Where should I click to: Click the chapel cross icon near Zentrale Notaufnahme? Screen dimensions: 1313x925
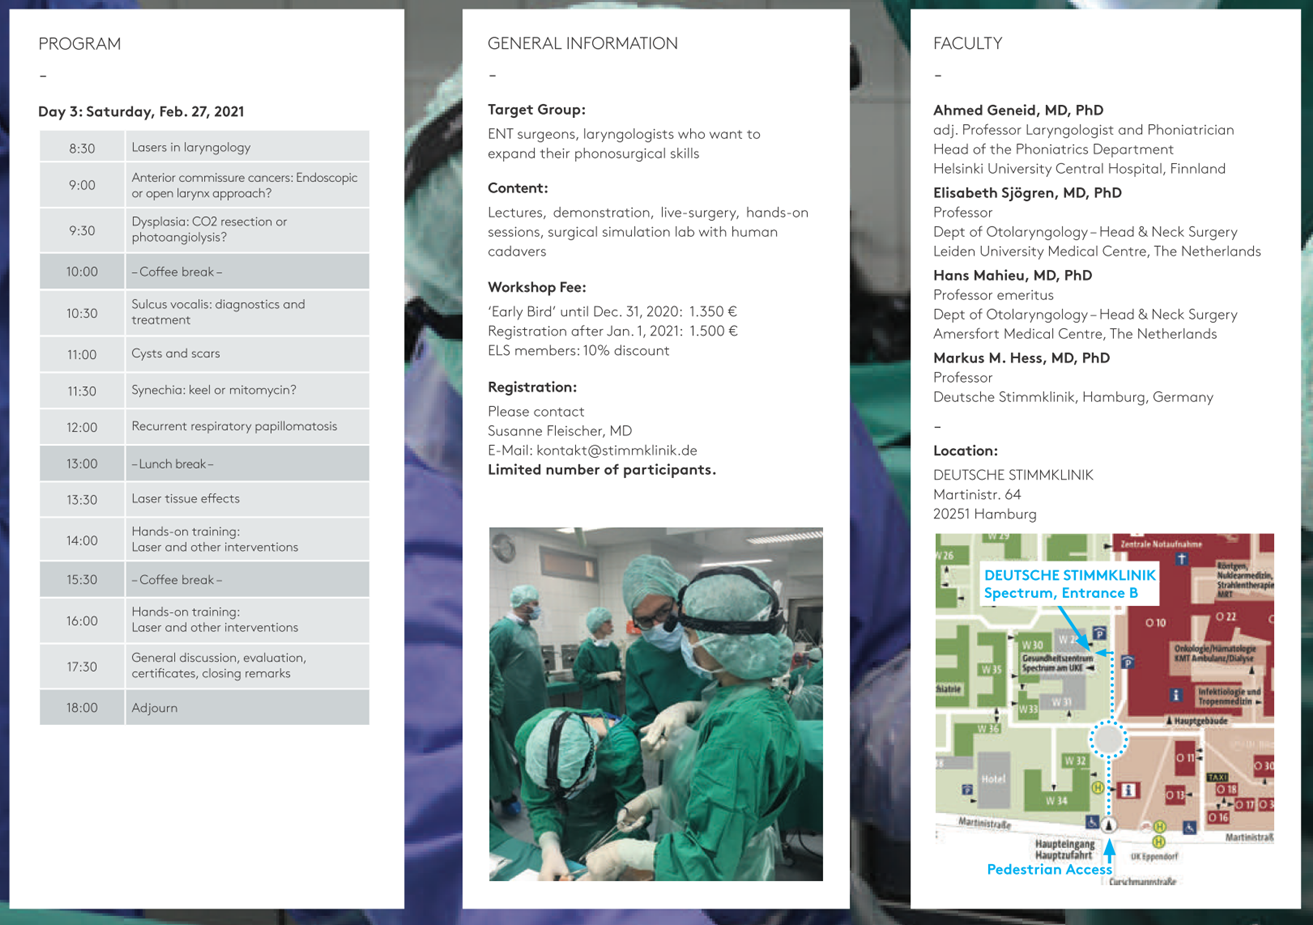point(1182,559)
